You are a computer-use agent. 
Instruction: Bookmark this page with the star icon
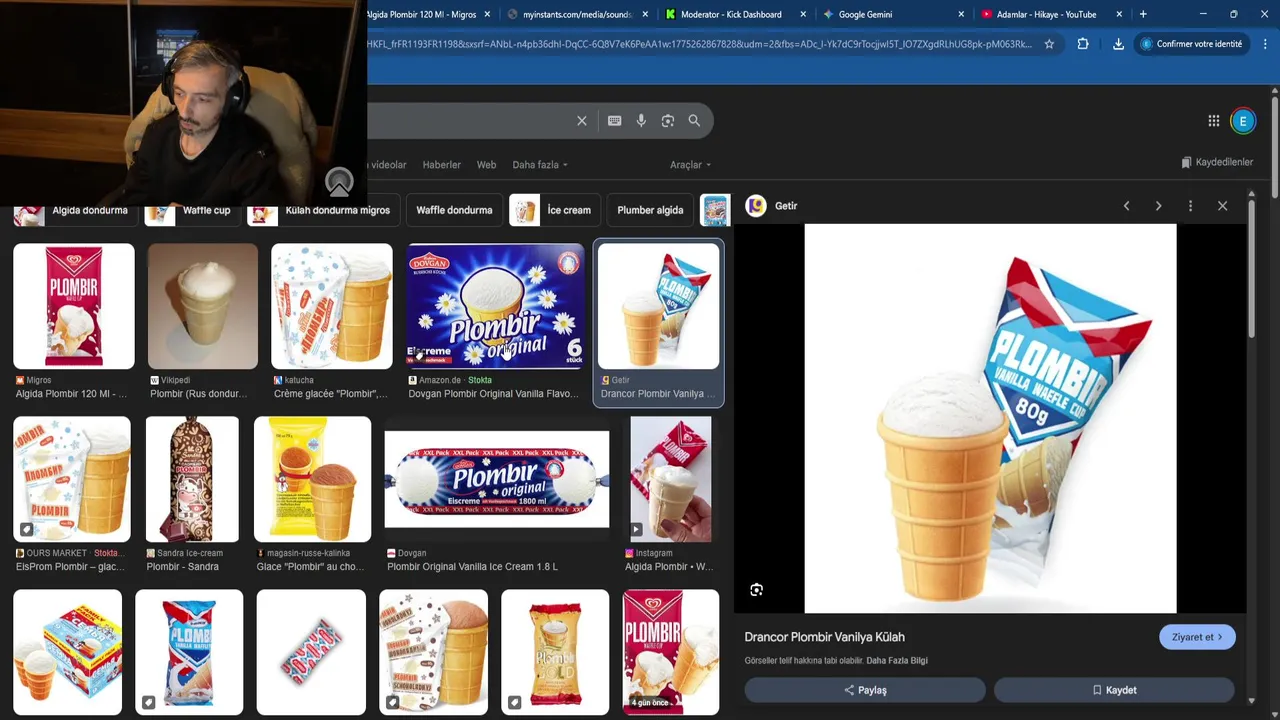(x=1049, y=44)
